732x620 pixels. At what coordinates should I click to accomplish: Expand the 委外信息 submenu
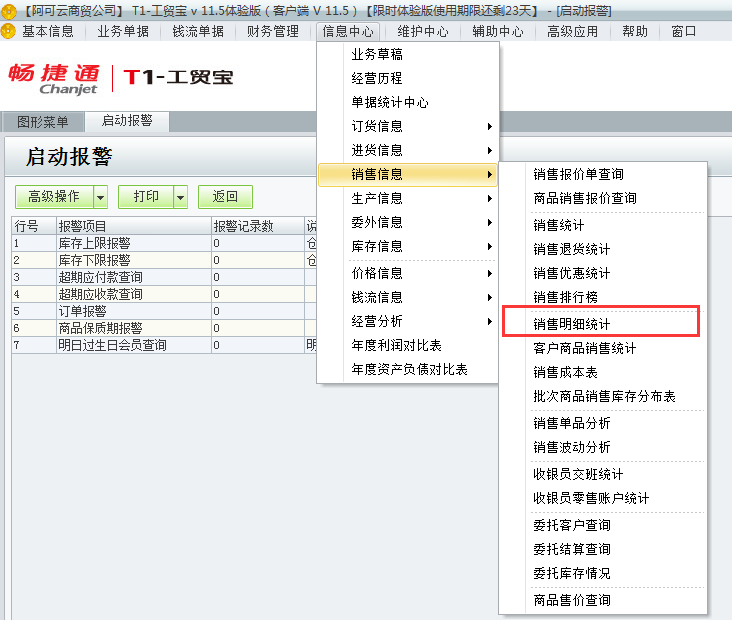(407, 222)
